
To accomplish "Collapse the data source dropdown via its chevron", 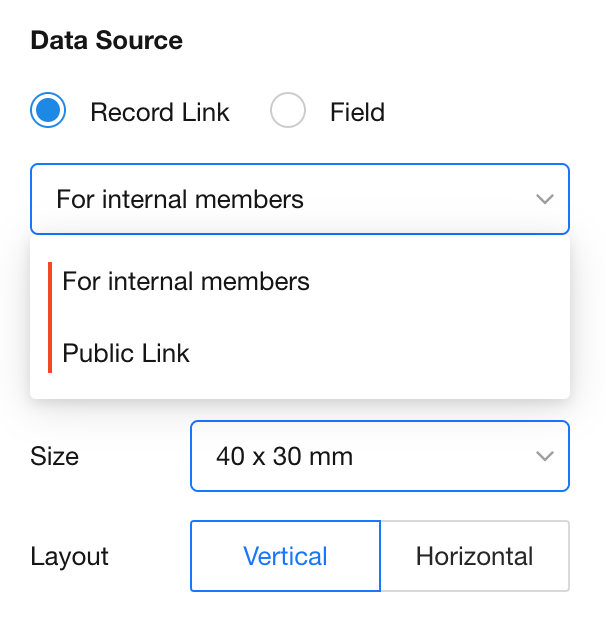I will 544,199.
